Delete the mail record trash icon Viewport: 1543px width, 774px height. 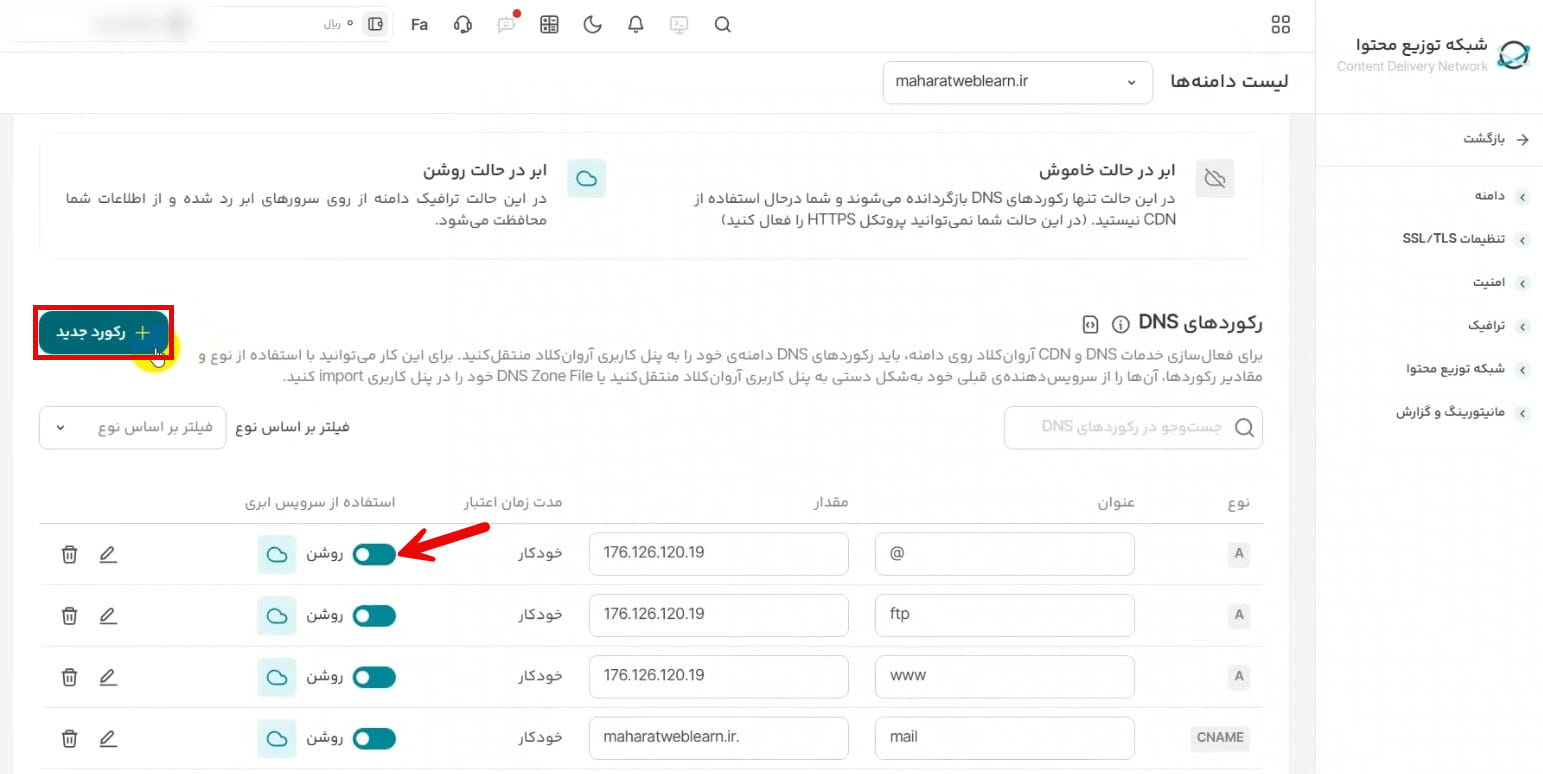pos(69,739)
